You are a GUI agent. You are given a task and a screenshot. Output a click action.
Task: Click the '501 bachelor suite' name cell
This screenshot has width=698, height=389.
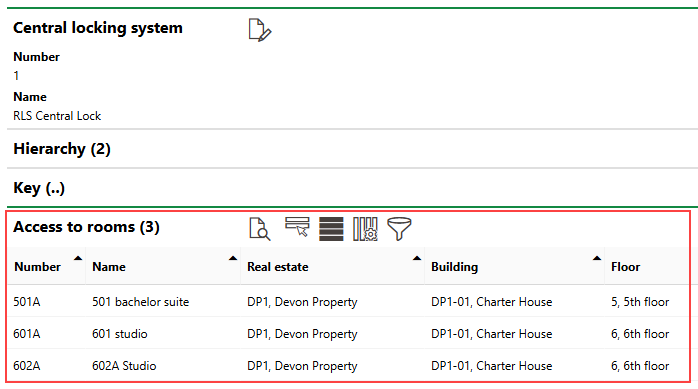tap(141, 302)
